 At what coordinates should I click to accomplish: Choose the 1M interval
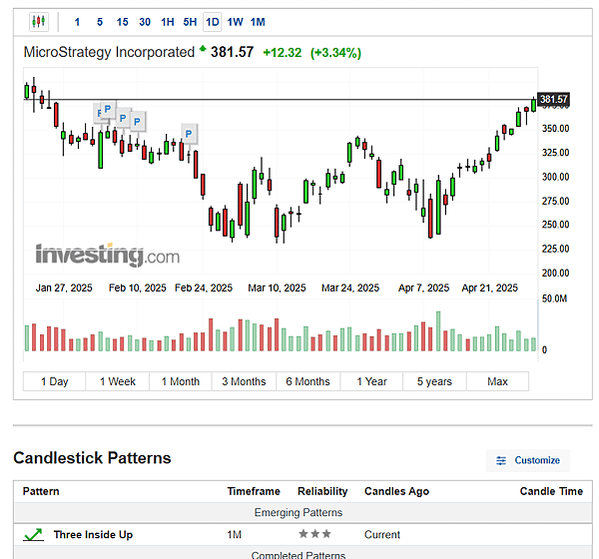point(258,22)
